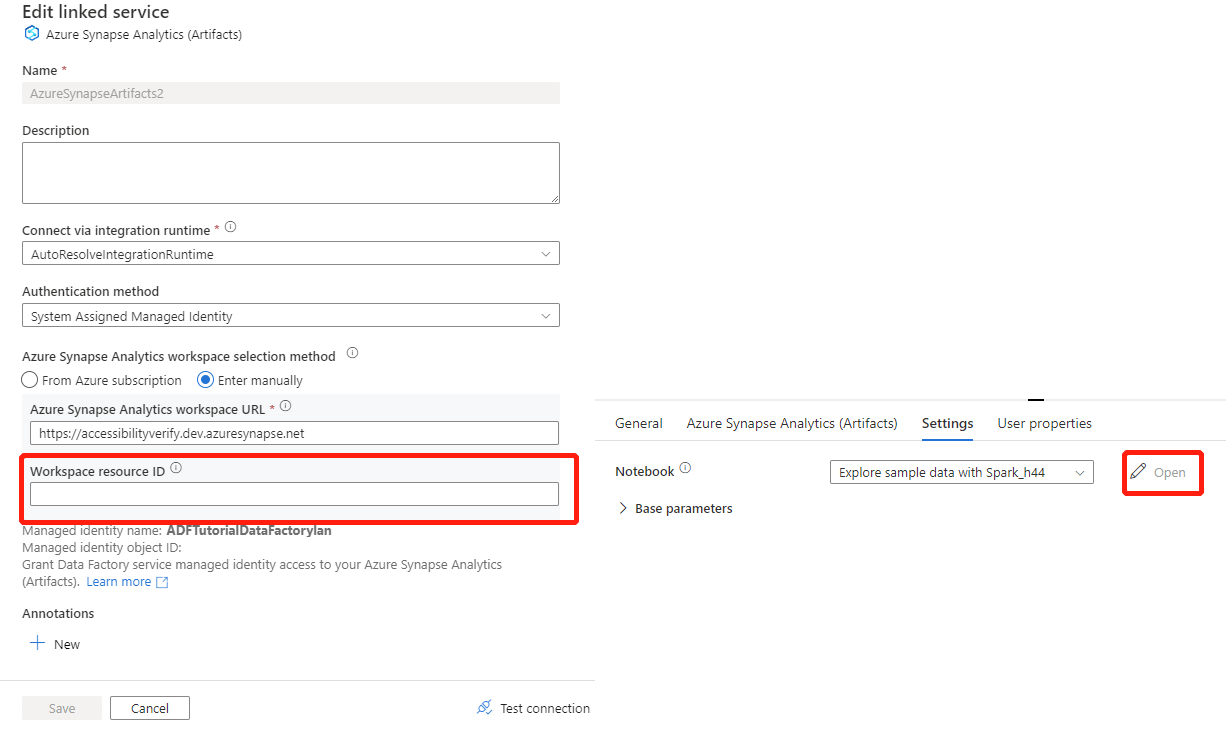1226x731 pixels.
Task: Click info icon beside workspace selection method
Action: click(x=352, y=354)
